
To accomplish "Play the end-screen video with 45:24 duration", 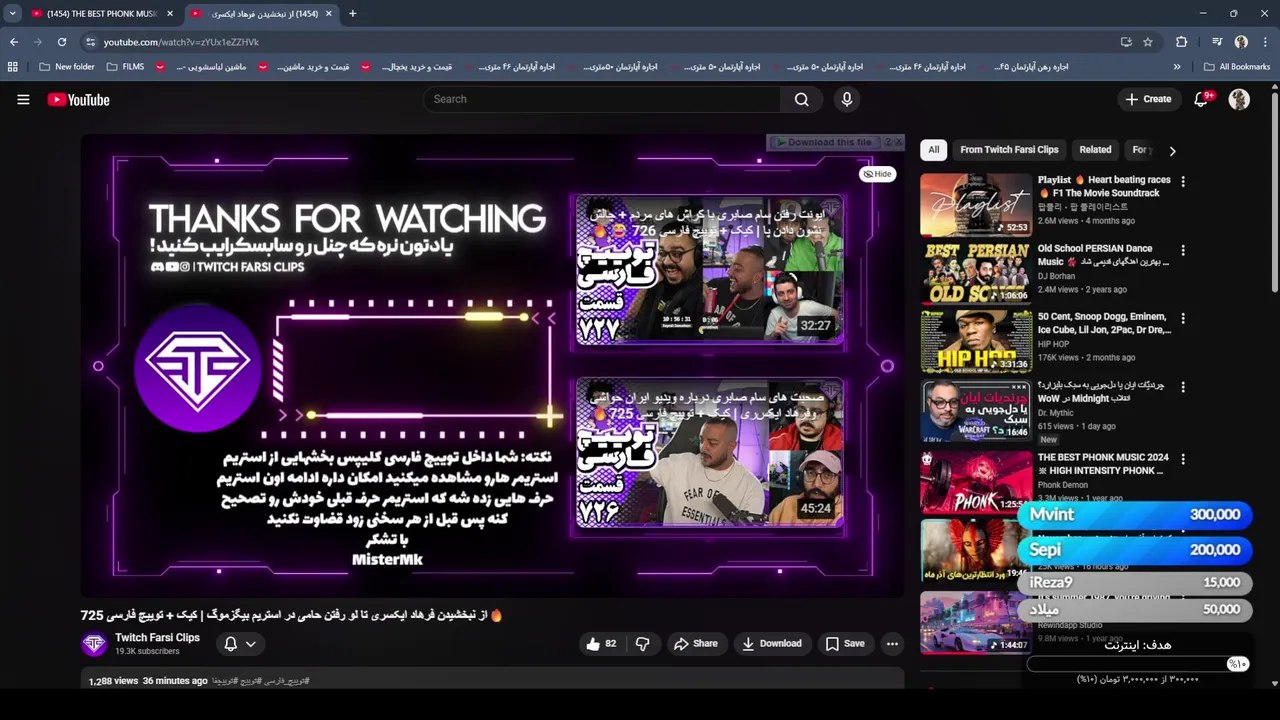I will click(709, 454).
